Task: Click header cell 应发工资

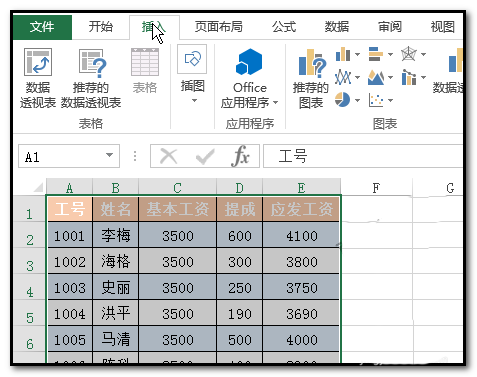Action: pos(301,209)
